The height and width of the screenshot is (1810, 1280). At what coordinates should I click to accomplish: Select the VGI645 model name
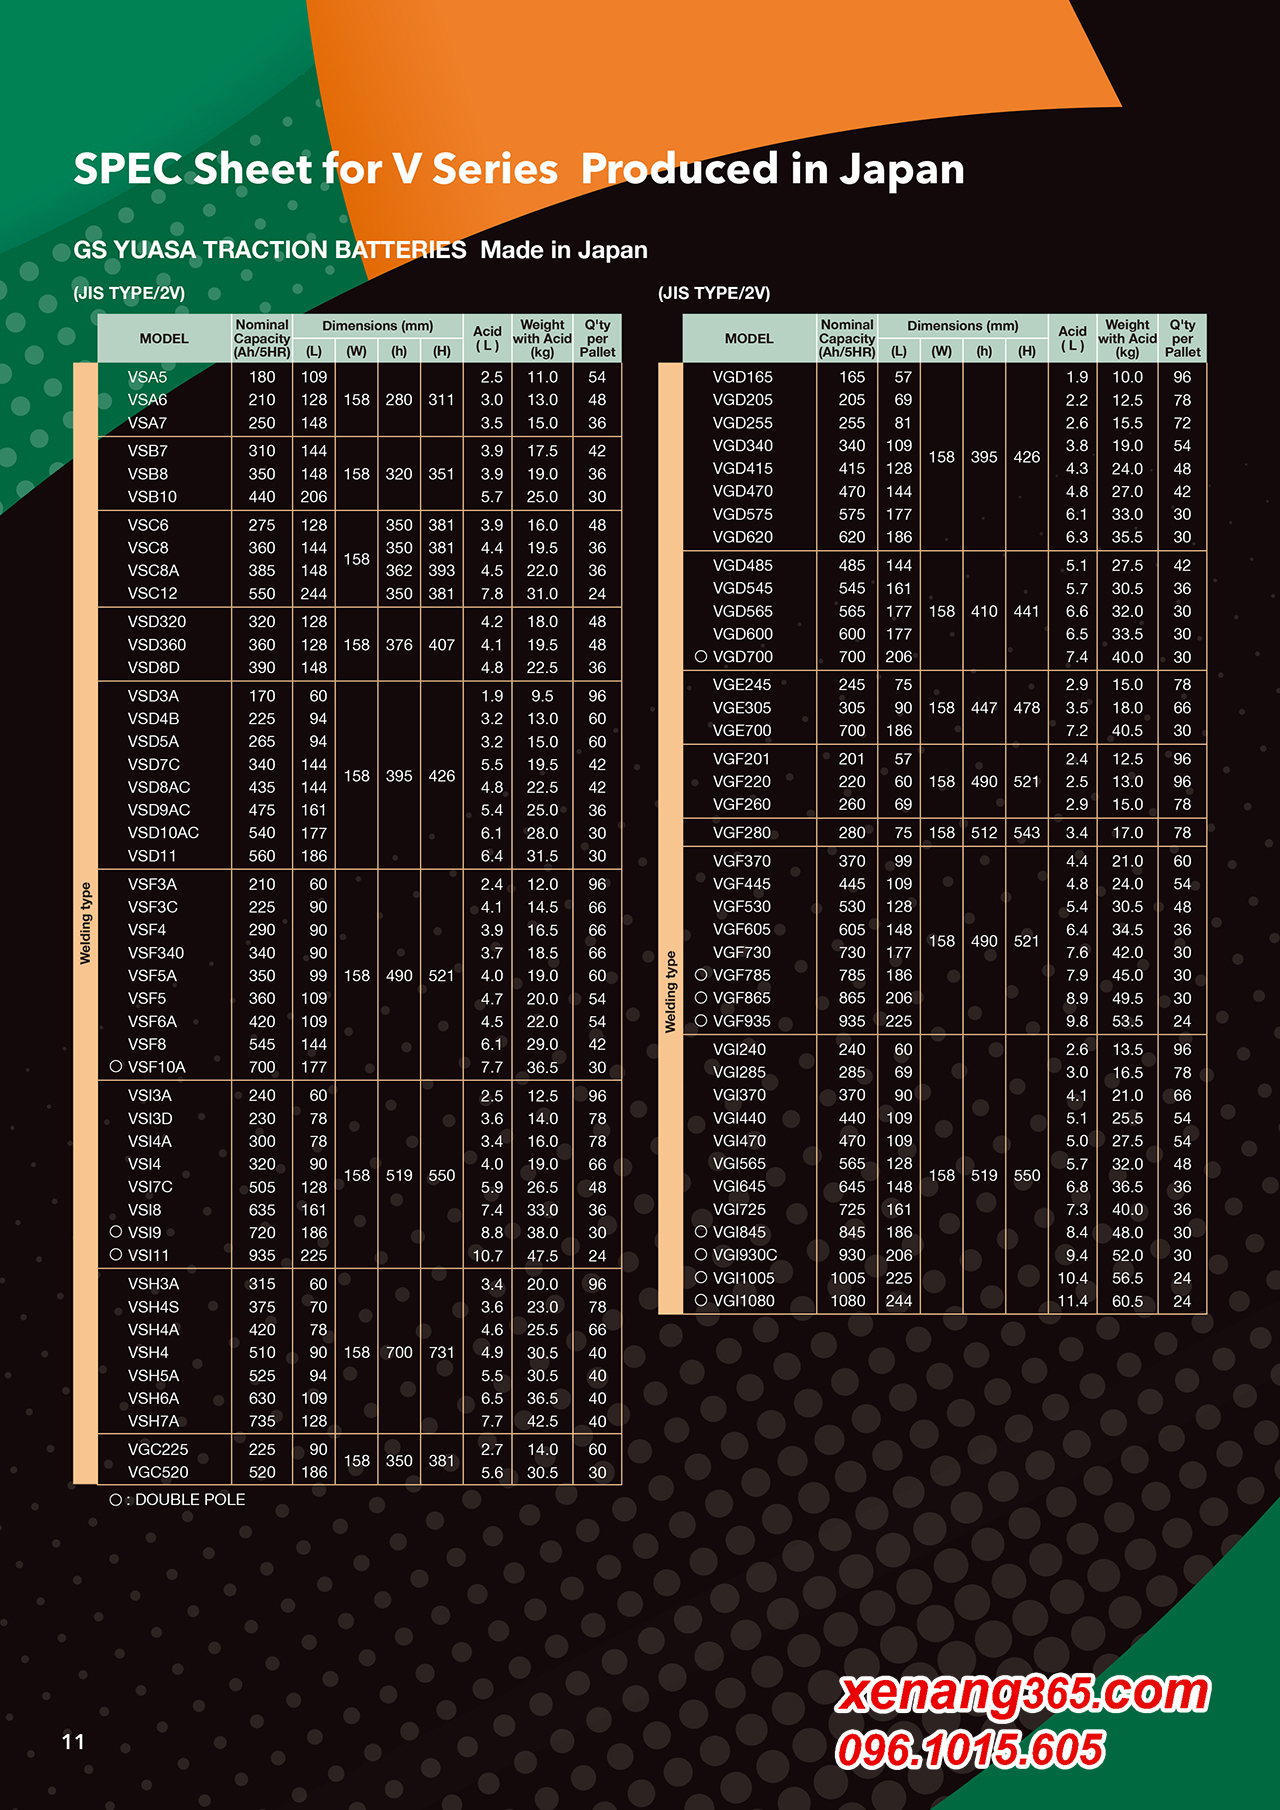coord(739,1187)
